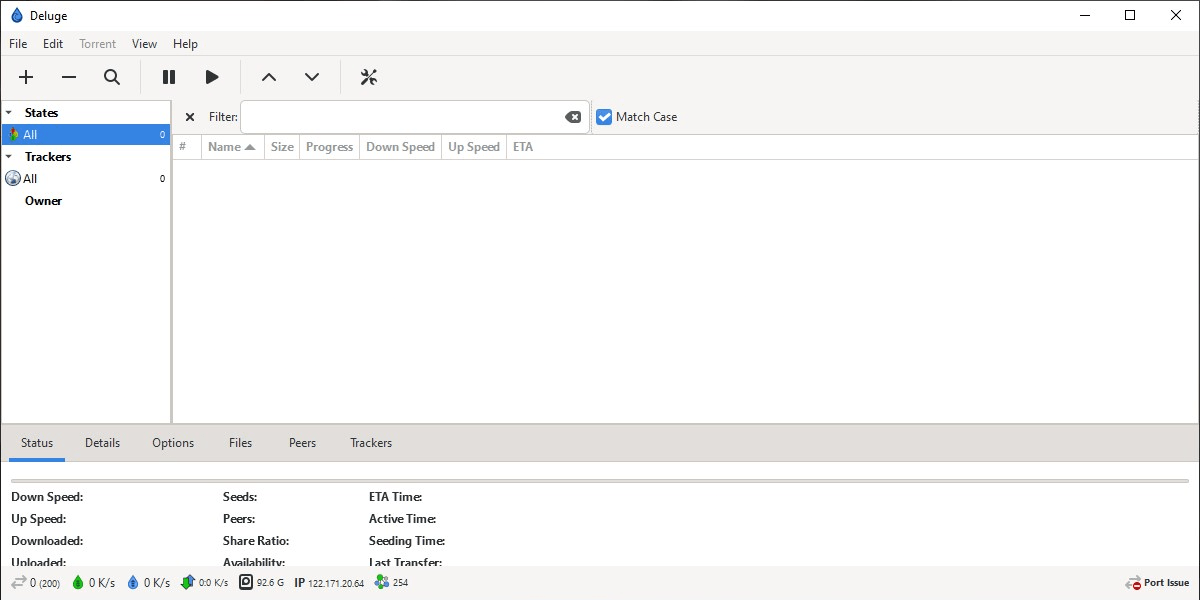Screen dimensions: 1200x600
Task: Remove the selected torrent
Action: point(69,77)
